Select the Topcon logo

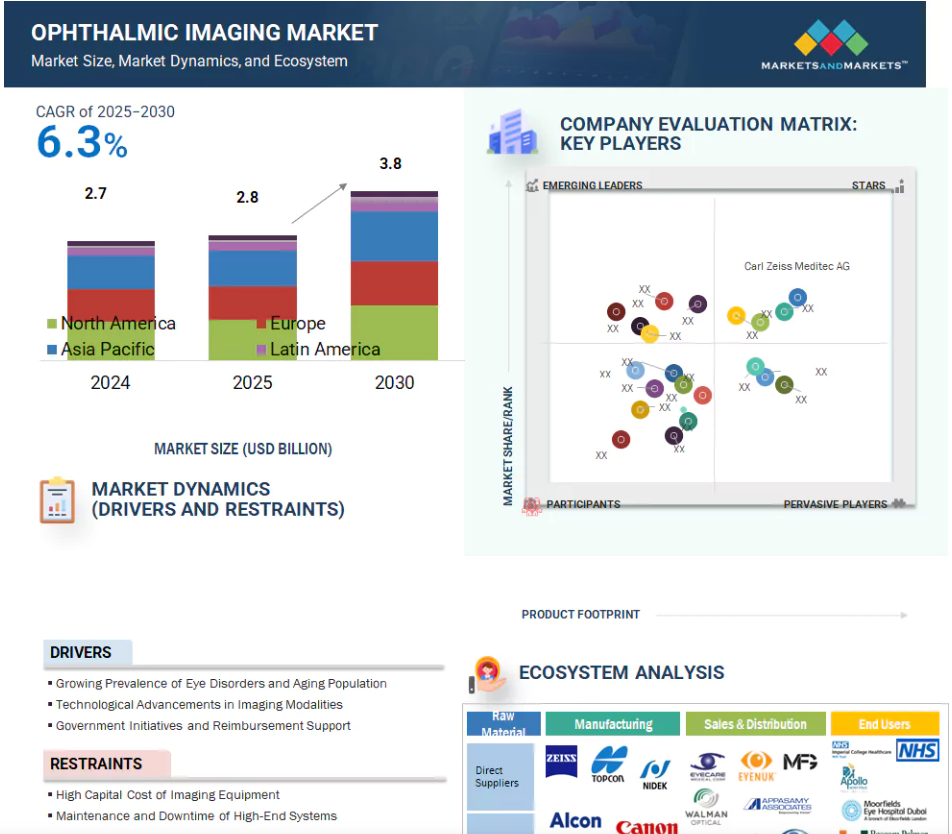coord(608,764)
